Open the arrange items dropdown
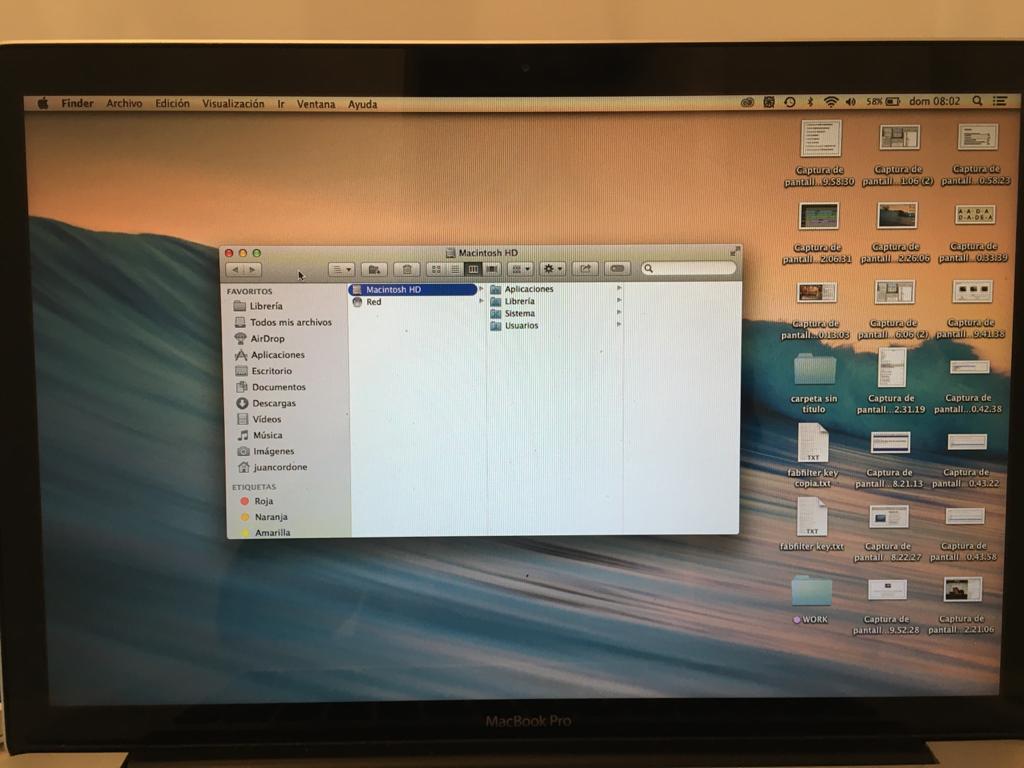 point(520,269)
